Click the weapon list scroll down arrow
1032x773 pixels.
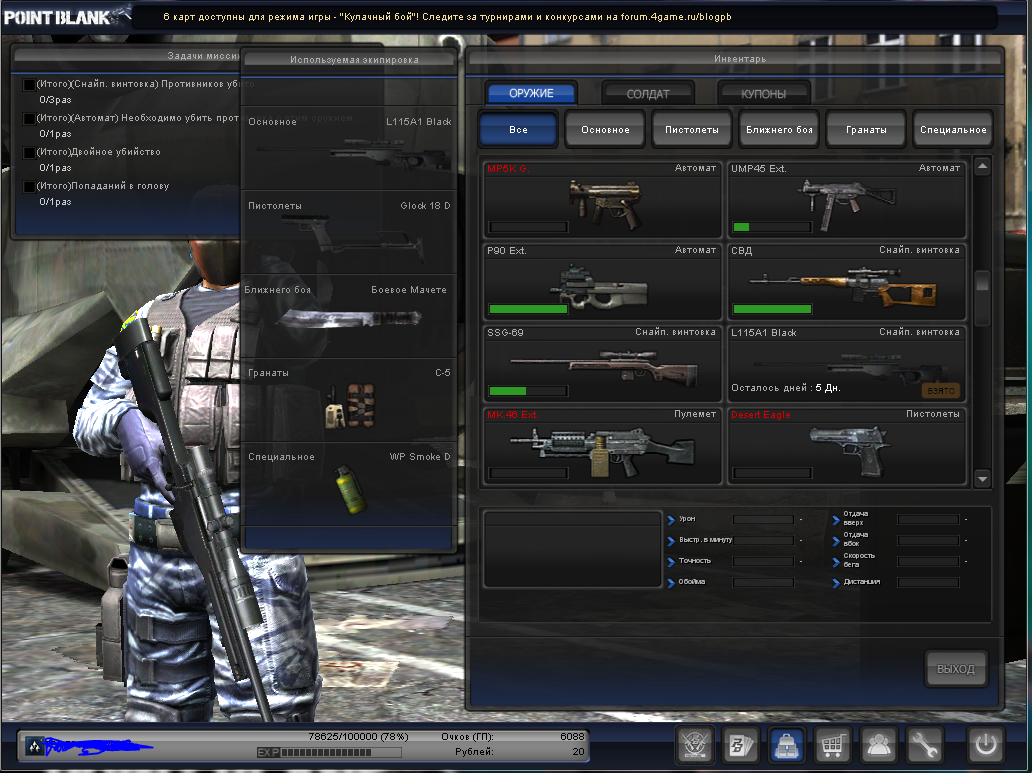[x=982, y=479]
